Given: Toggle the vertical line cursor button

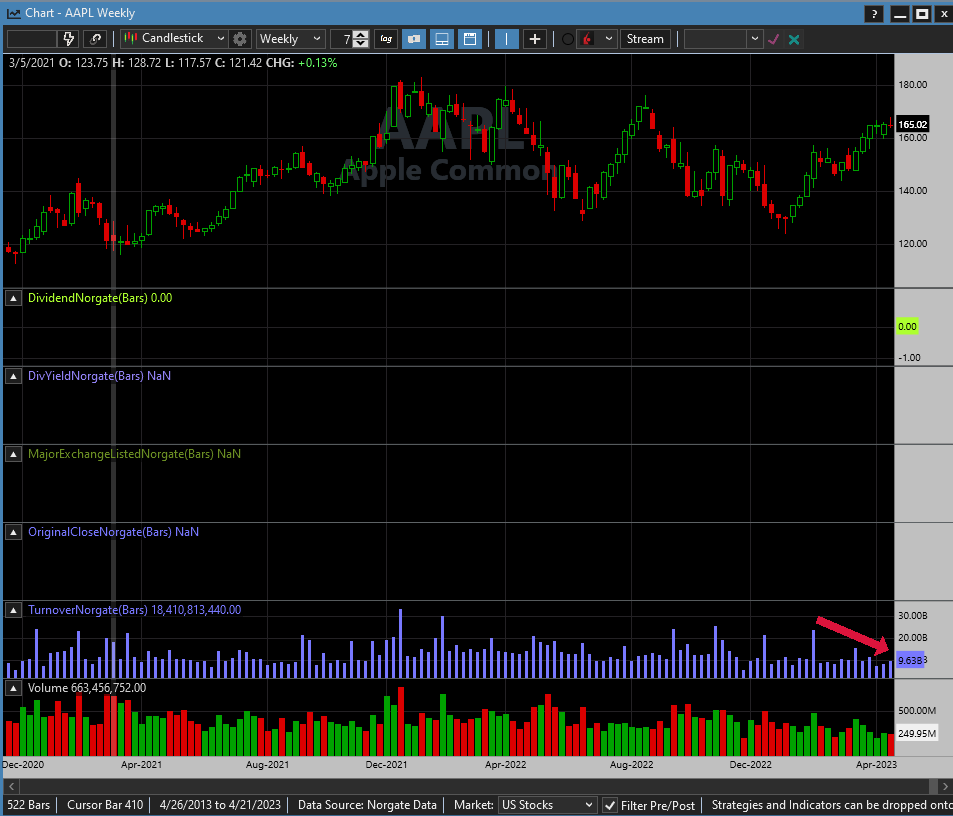Looking at the screenshot, I should tap(506, 39).
